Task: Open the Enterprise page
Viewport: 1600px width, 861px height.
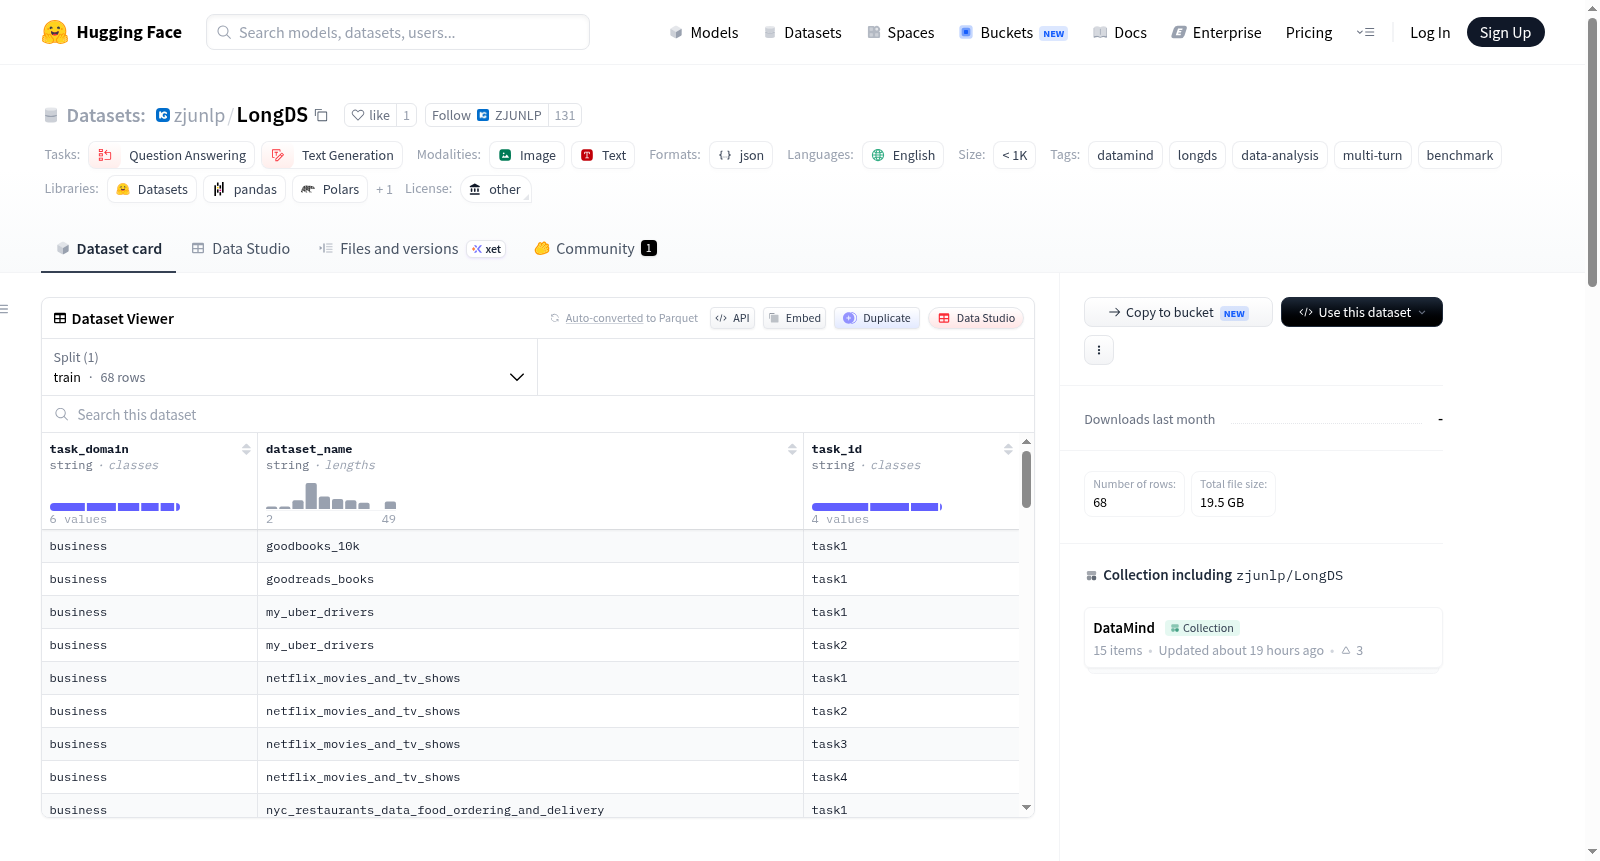Action: pyautogui.click(x=1216, y=32)
